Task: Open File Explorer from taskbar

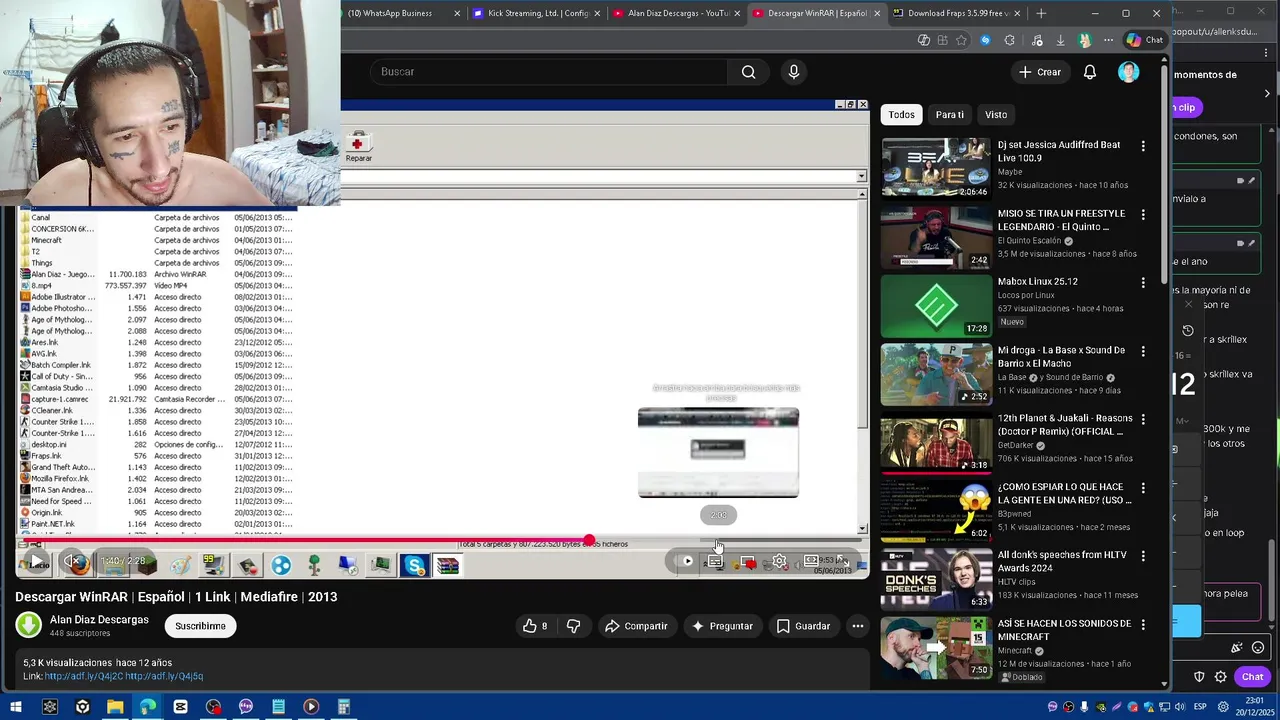Action: tap(115, 707)
